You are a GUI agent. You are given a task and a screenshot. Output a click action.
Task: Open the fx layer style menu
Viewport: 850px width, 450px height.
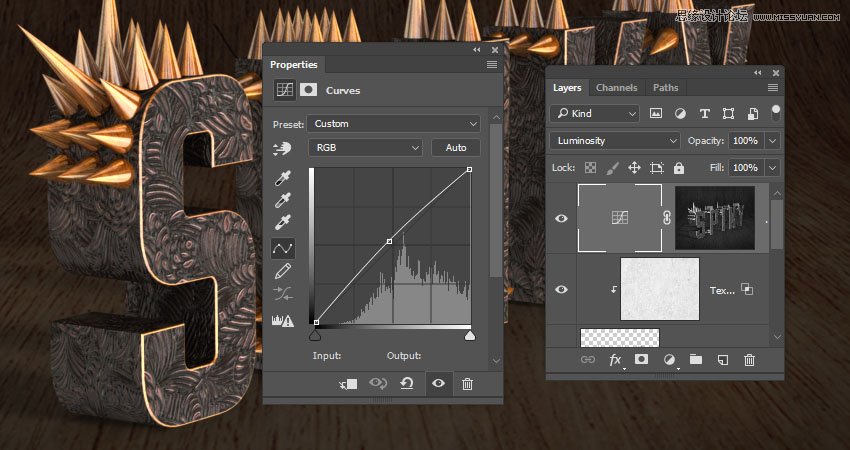coord(615,360)
